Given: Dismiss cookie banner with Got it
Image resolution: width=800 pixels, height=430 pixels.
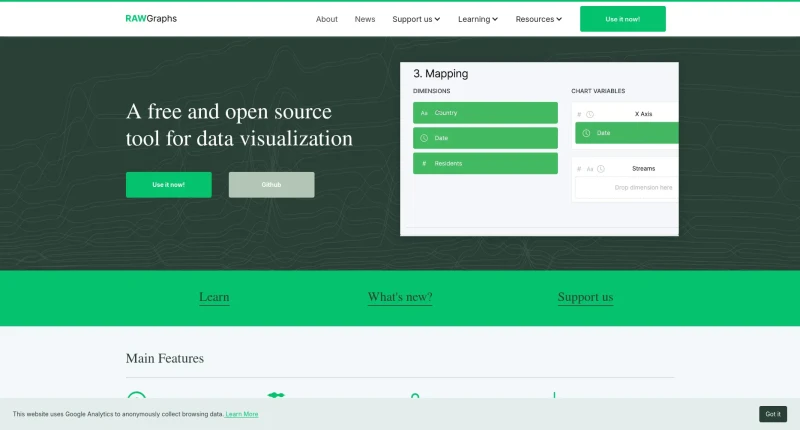Looking at the screenshot, I should click(x=773, y=414).
